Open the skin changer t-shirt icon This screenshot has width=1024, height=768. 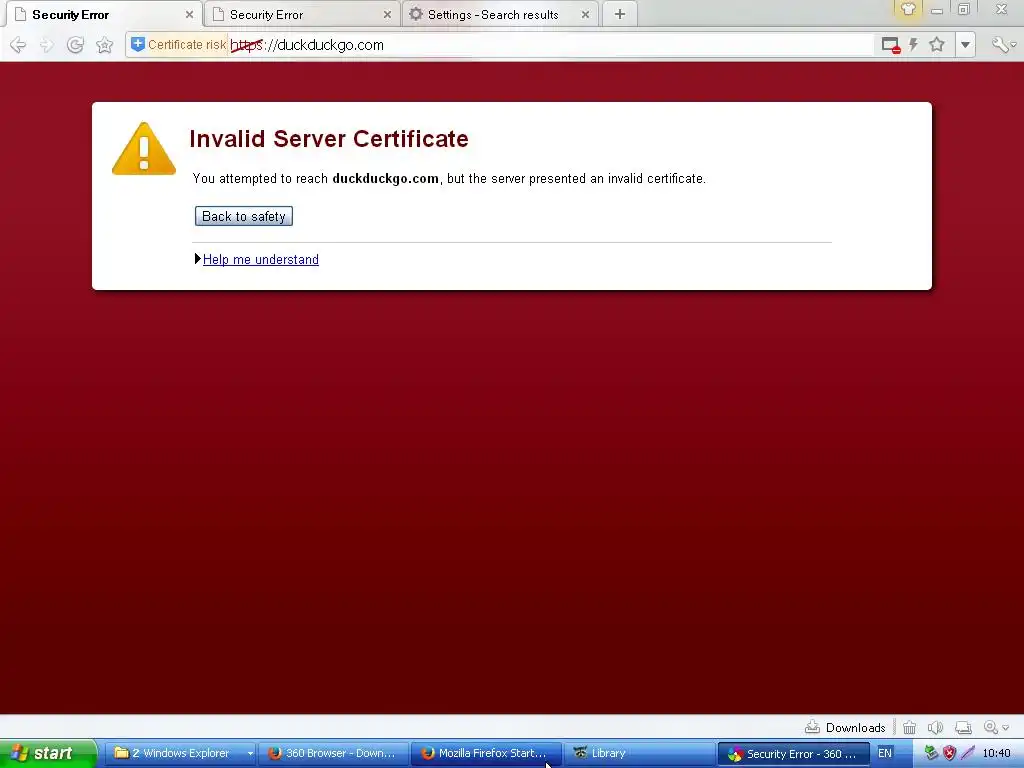tap(908, 9)
